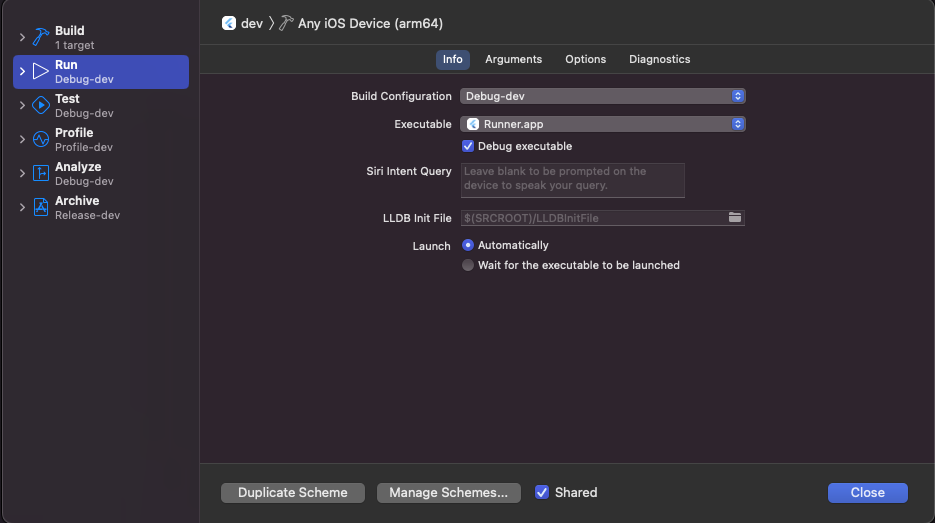The image size is (935, 523).
Task: Click the Build hammer icon in sidebar
Action: coord(41,37)
